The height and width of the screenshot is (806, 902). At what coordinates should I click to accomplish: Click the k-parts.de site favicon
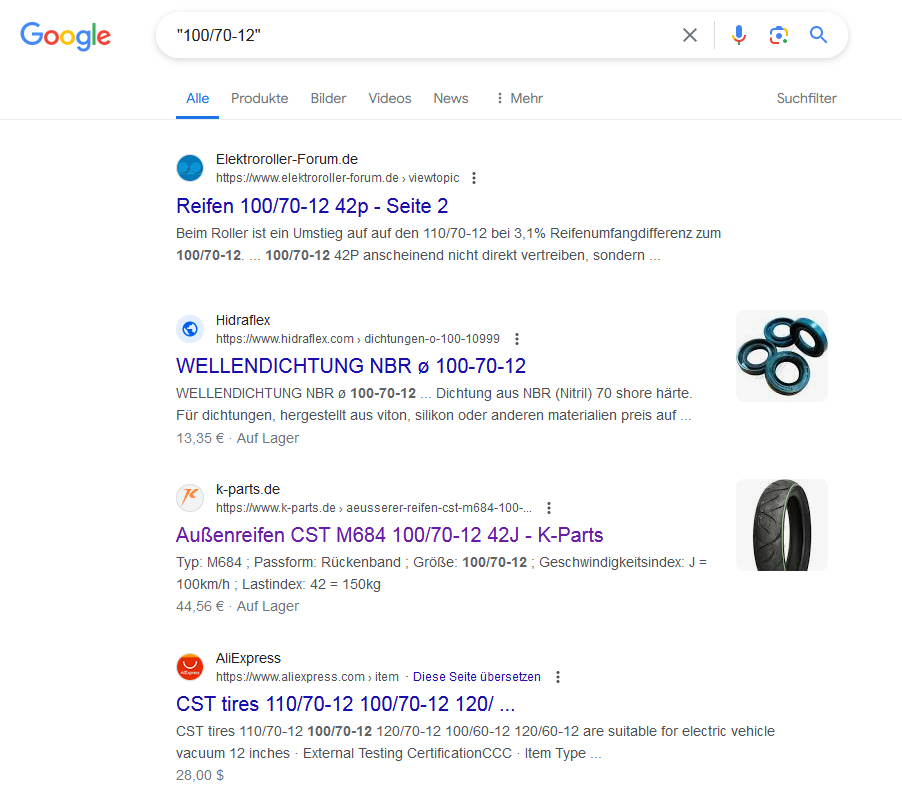tap(190, 498)
